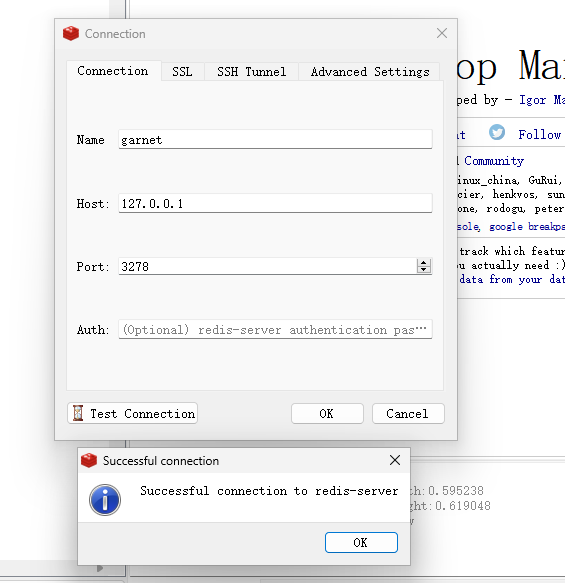The image size is (565, 583).
Task: Click the Host field with 127.0.0.1
Action: [x=275, y=203]
